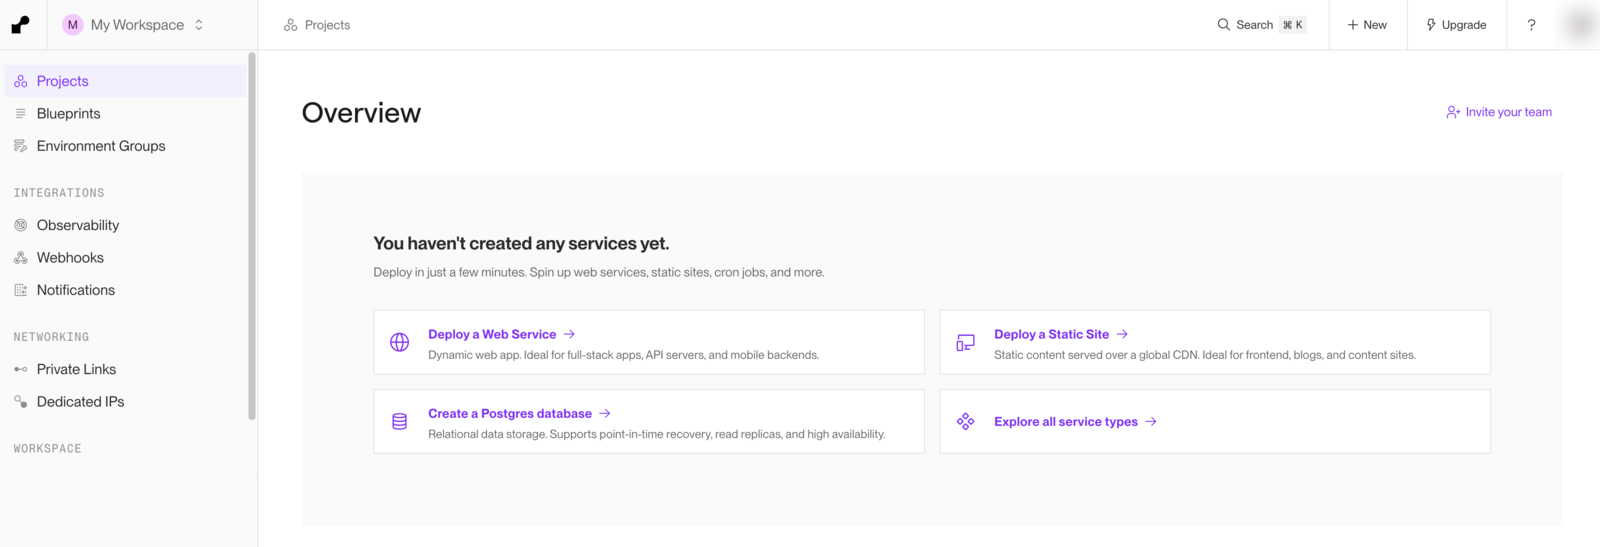Image resolution: width=1600 pixels, height=547 pixels.
Task: Click the INTEGRATIONS section label
Action: (x=59, y=193)
